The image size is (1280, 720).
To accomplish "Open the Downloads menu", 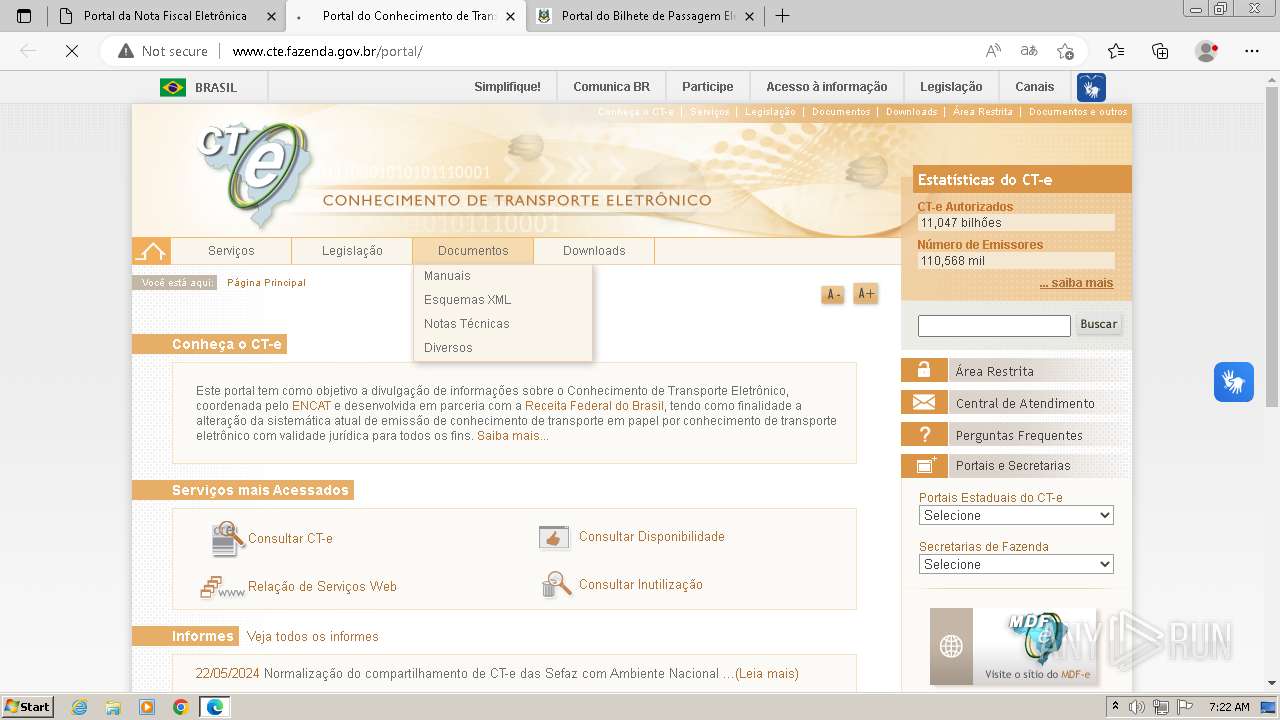I will [594, 251].
